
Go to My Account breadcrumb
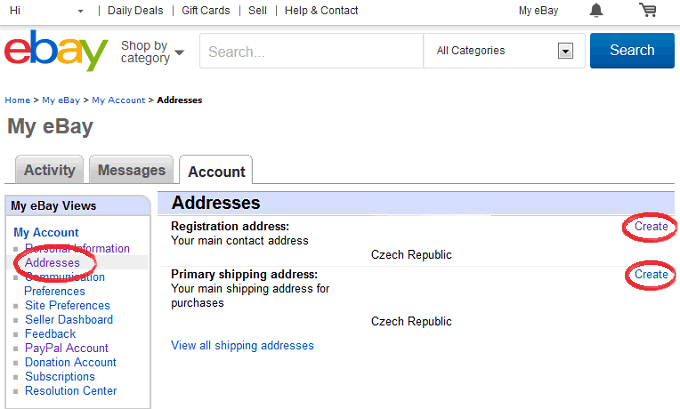point(118,100)
